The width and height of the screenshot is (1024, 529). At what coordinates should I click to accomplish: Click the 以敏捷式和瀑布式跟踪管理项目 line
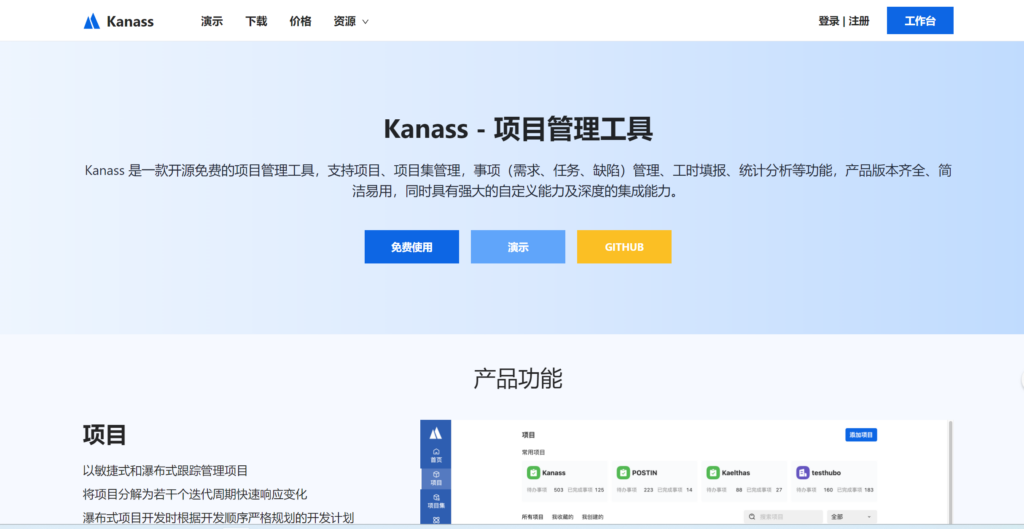tap(165, 470)
